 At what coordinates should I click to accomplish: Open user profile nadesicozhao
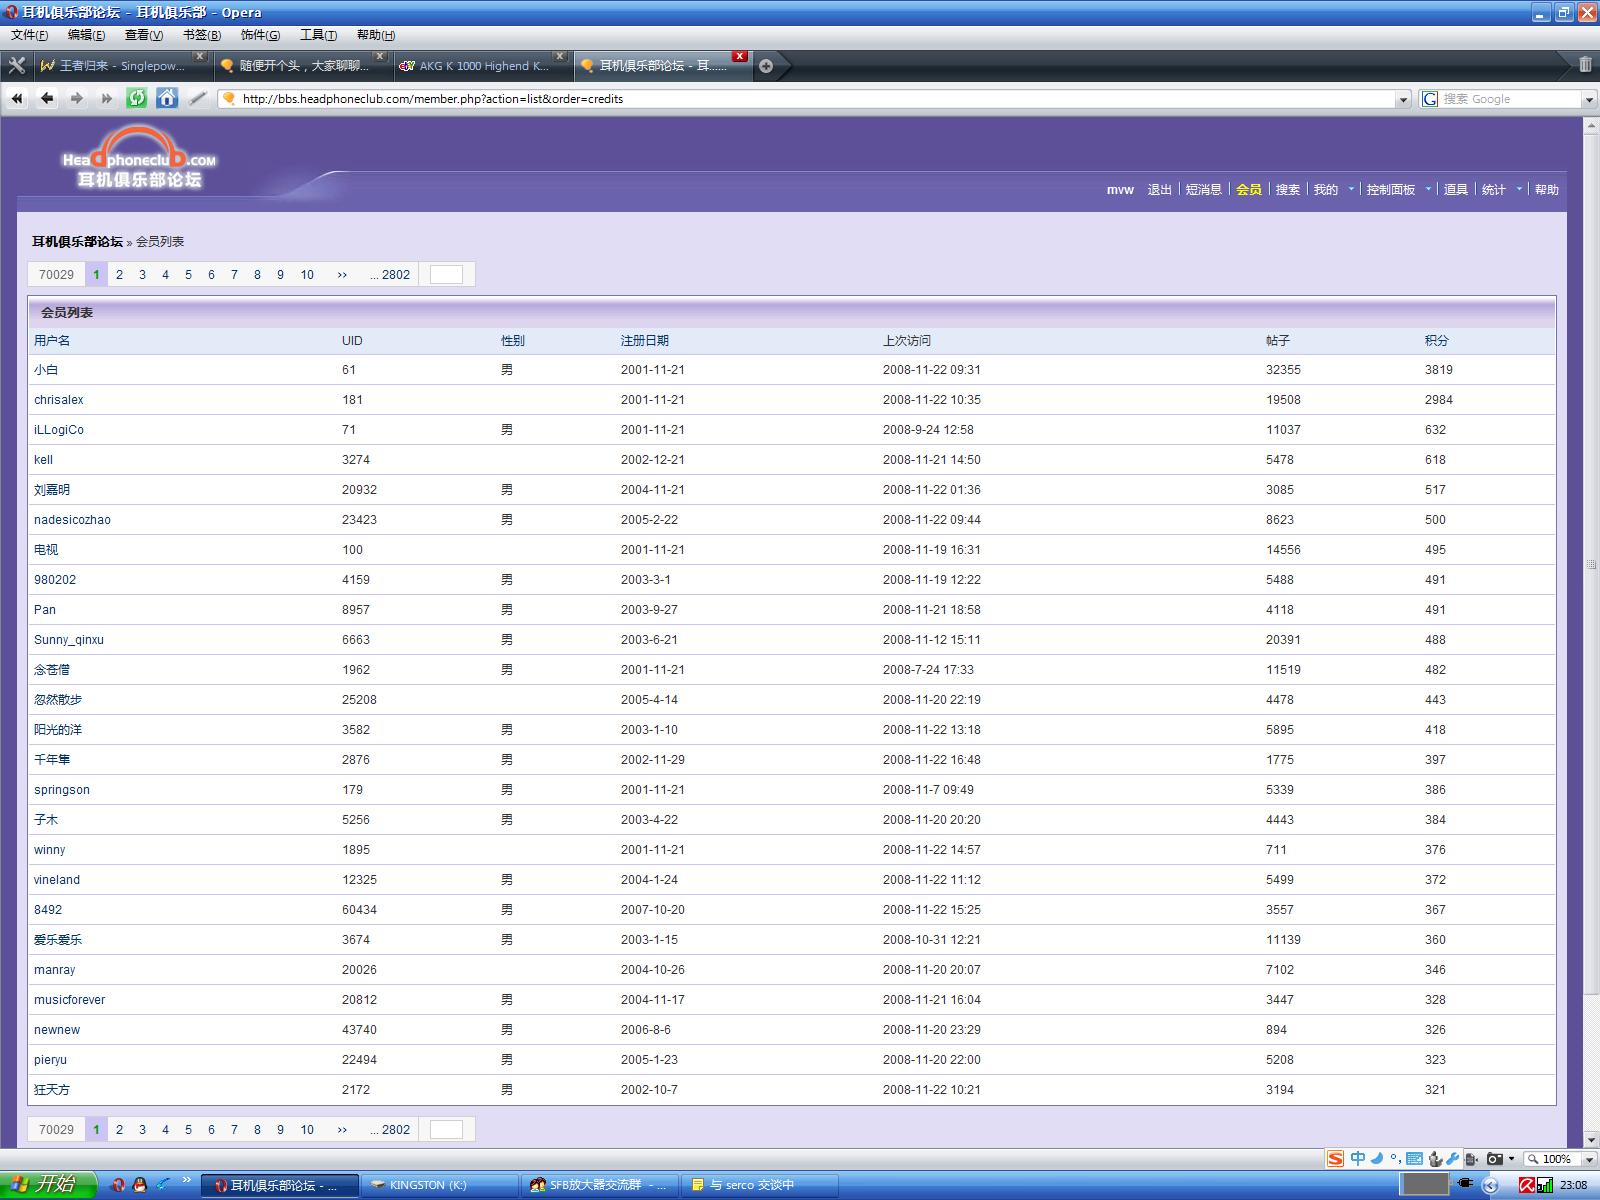click(x=72, y=520)
